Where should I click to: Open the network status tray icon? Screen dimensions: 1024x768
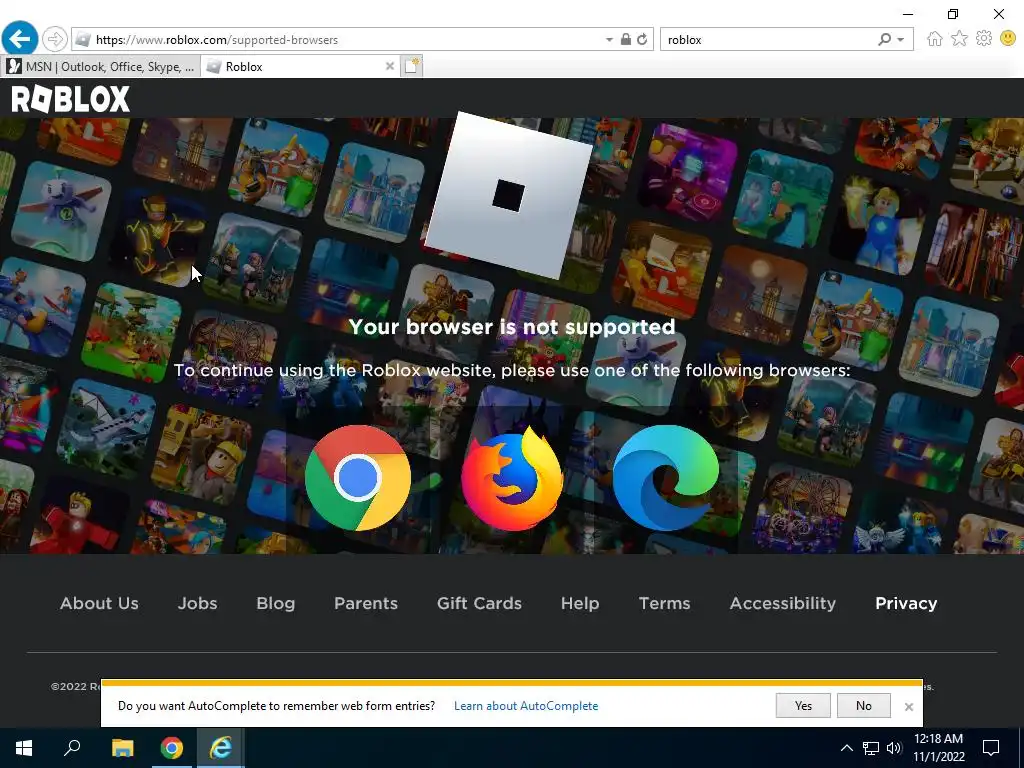coord(871,748)
